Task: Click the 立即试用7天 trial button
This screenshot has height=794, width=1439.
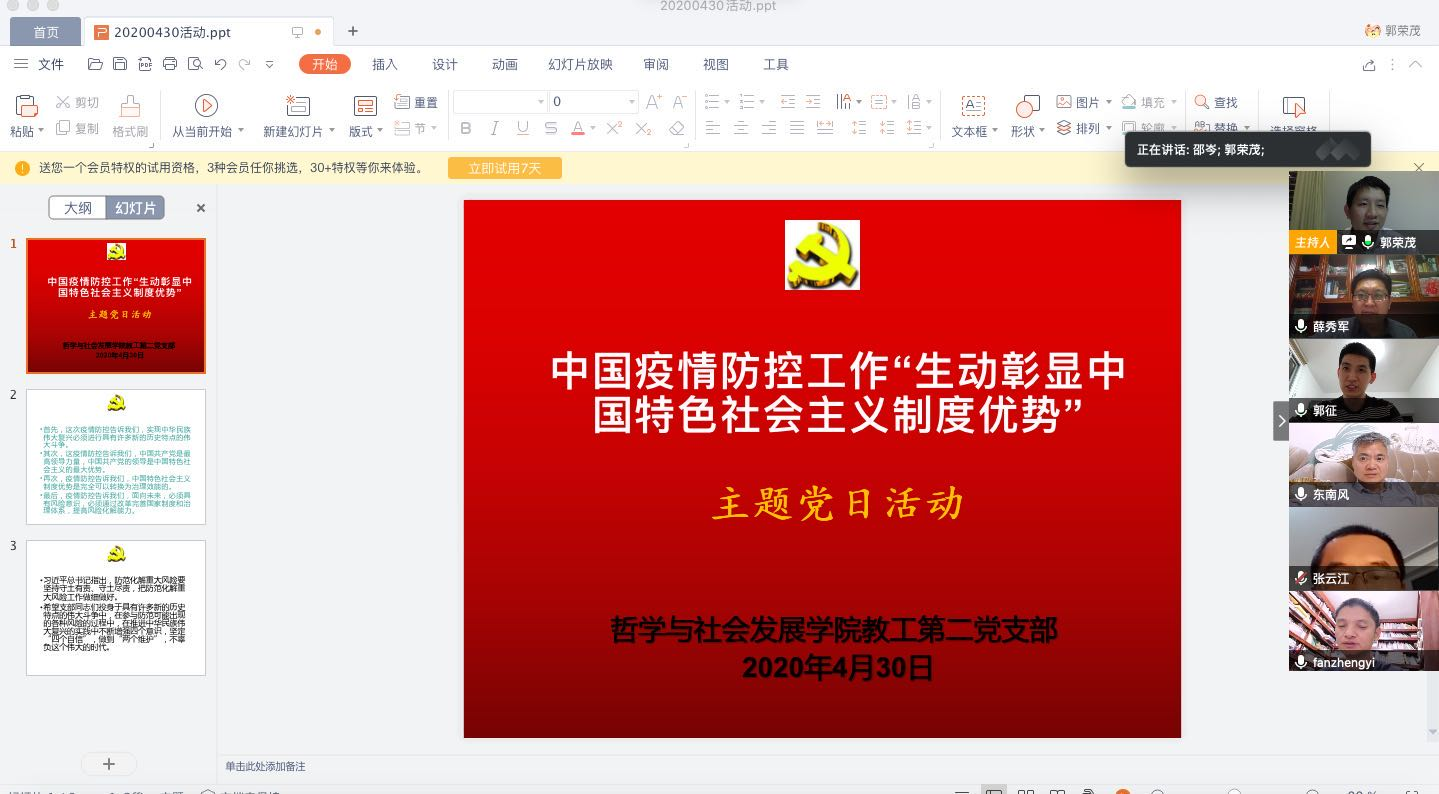Action: pyautogui.click(x=504, y=168)
